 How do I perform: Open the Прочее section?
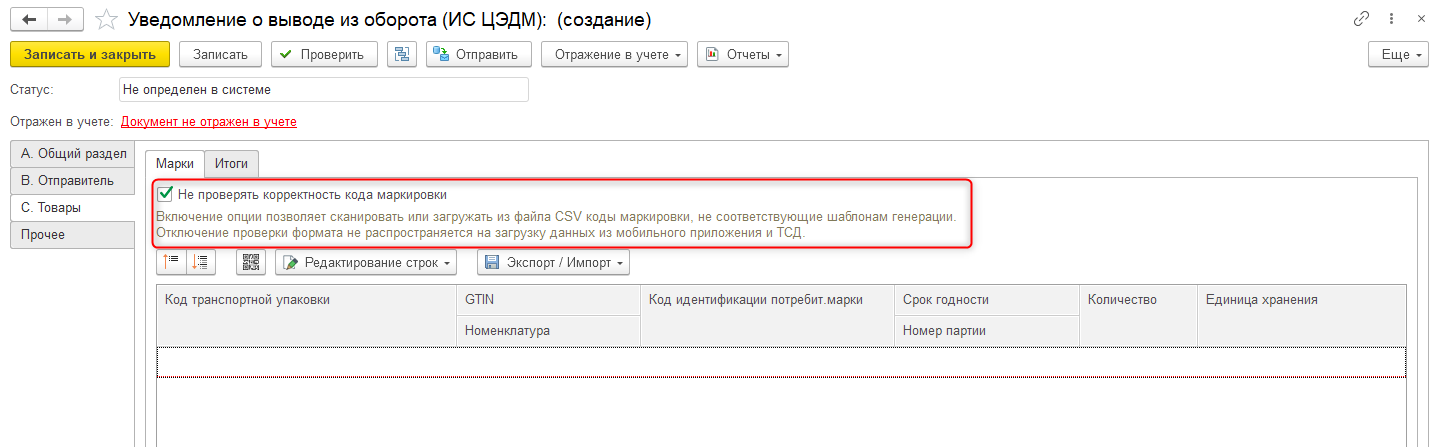(72, 235)
